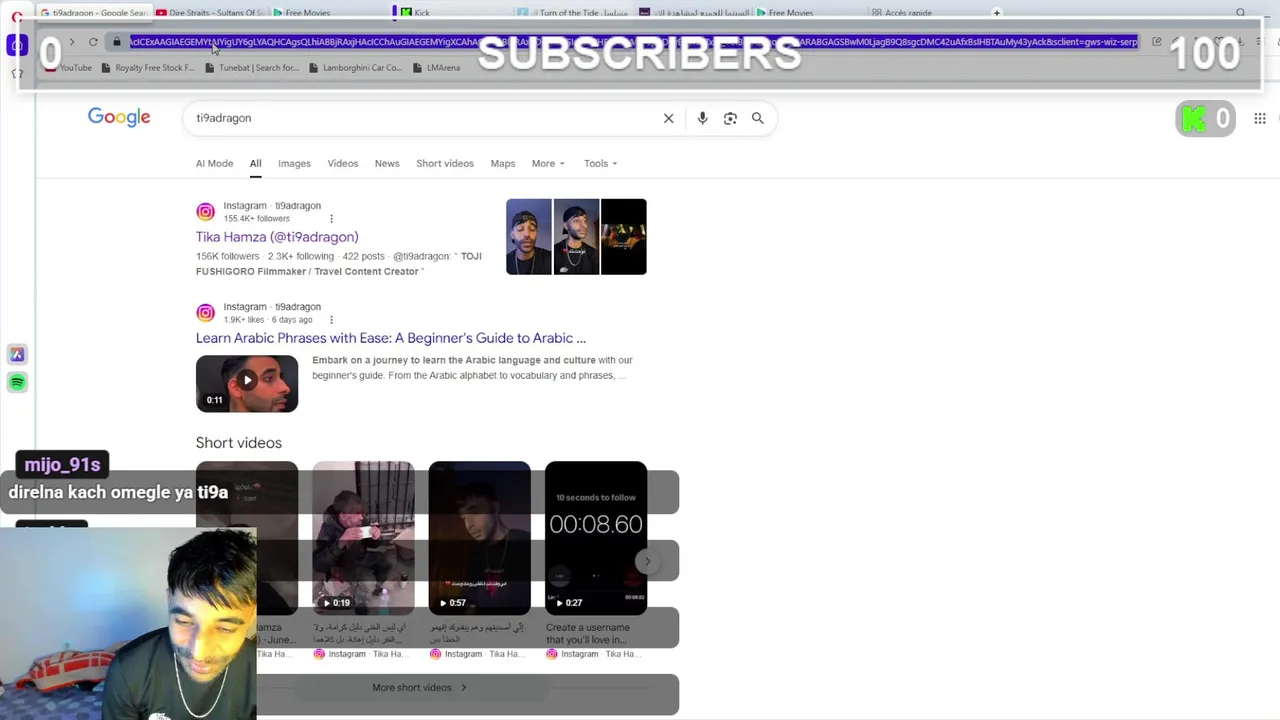The image size is (1280, 720).
Task: Switch to Videos results tab
Action: coord(342,163)
